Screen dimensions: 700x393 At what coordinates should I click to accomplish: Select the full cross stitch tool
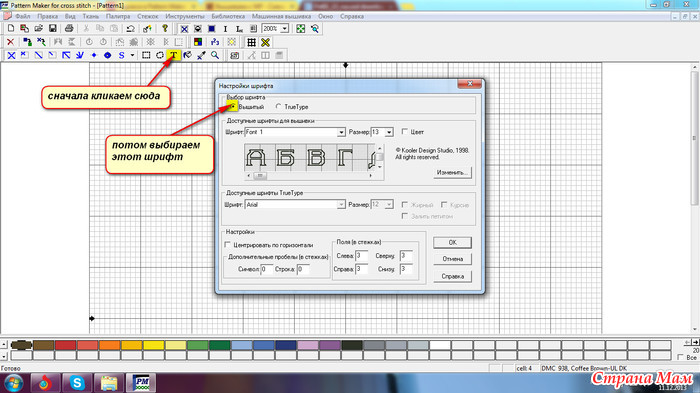(11, 55)
